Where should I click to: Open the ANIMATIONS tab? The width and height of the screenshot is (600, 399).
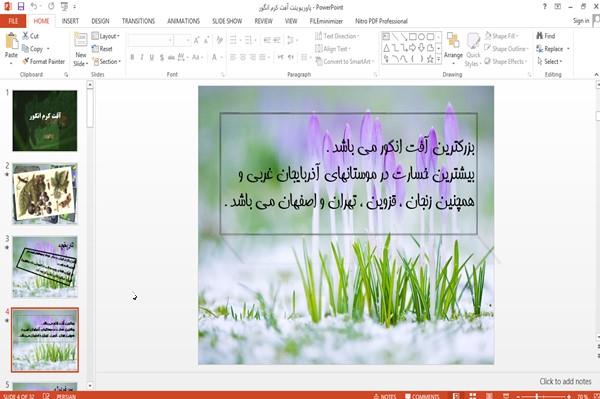click(x=183, y=21)
